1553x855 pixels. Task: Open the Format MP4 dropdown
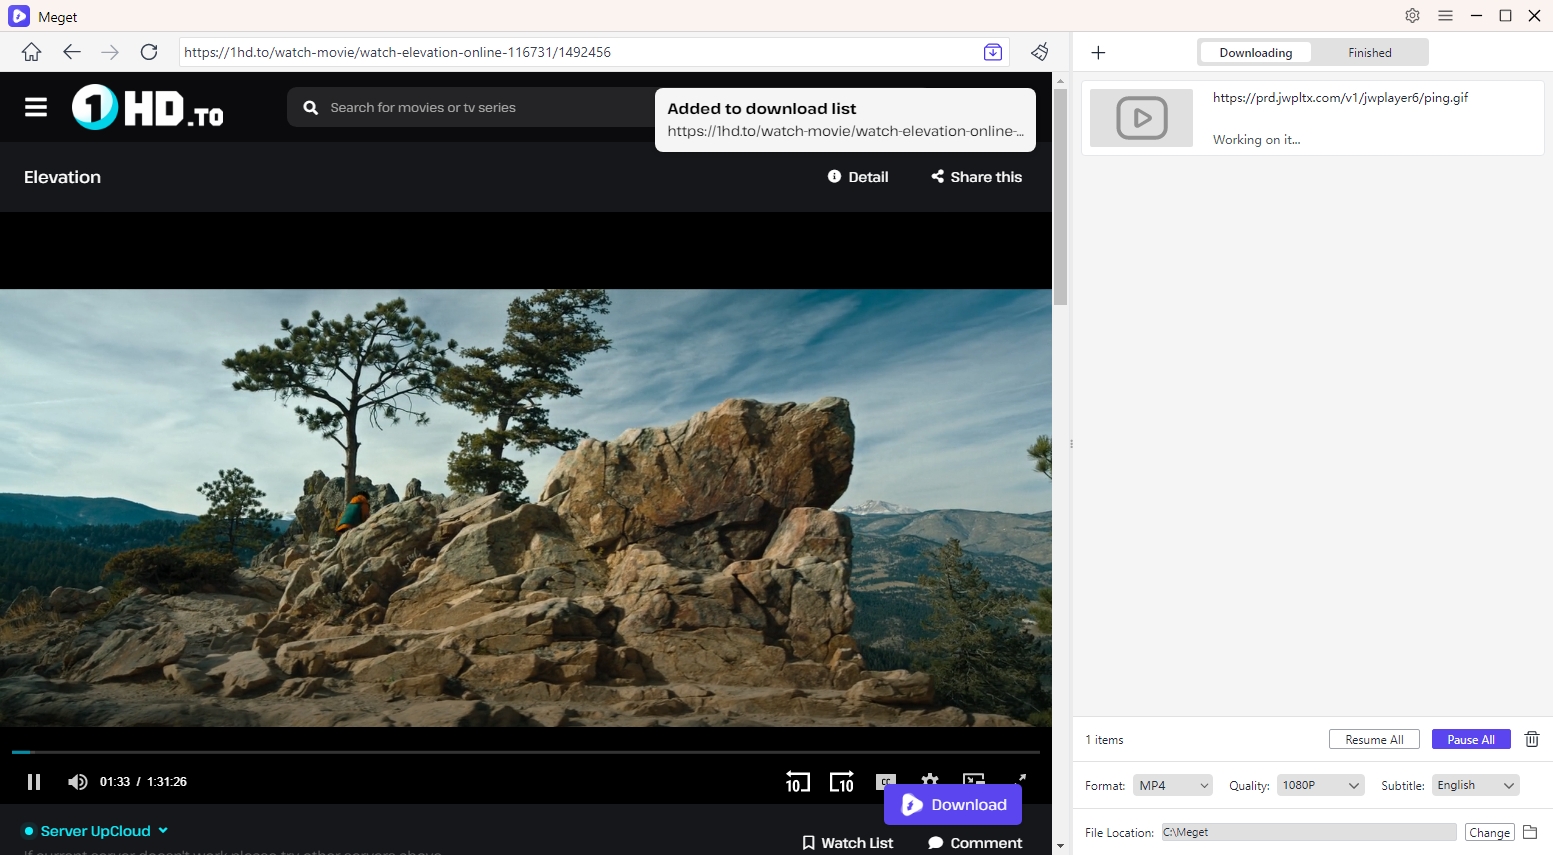pos(1173,785)
